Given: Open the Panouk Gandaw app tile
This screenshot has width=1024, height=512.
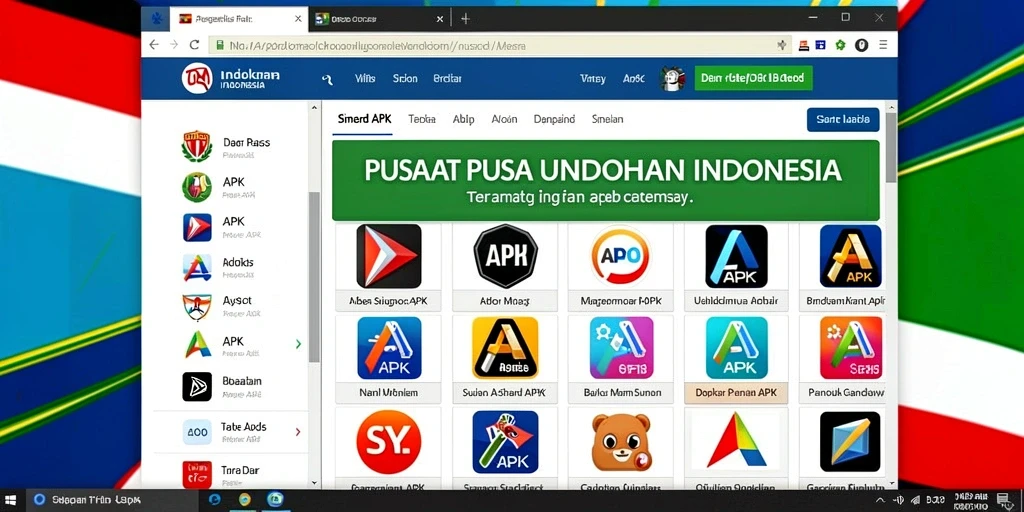Looking at the screenshot, I should (843, 359).
